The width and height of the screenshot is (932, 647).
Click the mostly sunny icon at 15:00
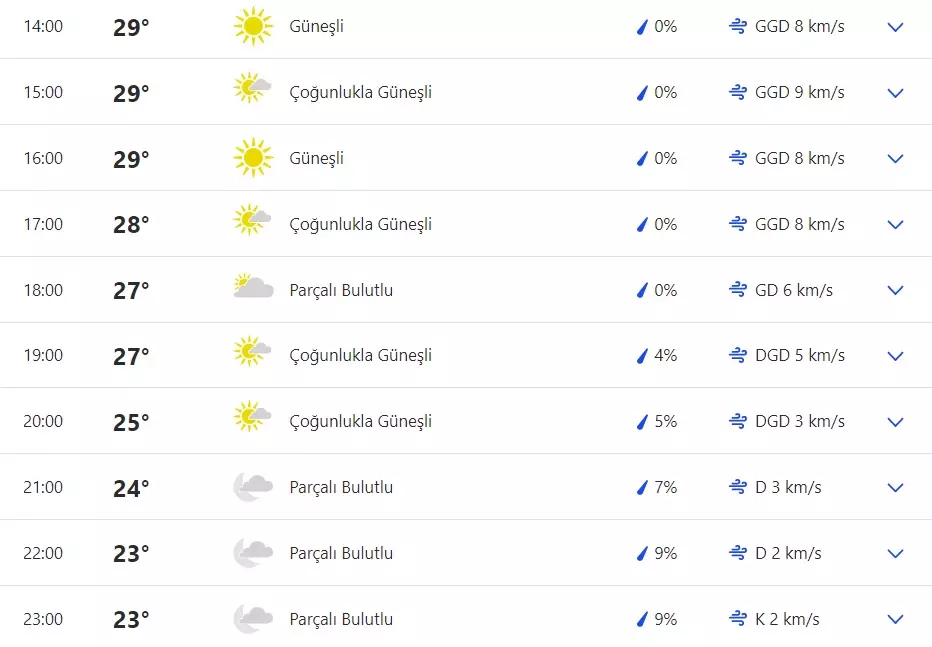point(253,89)
